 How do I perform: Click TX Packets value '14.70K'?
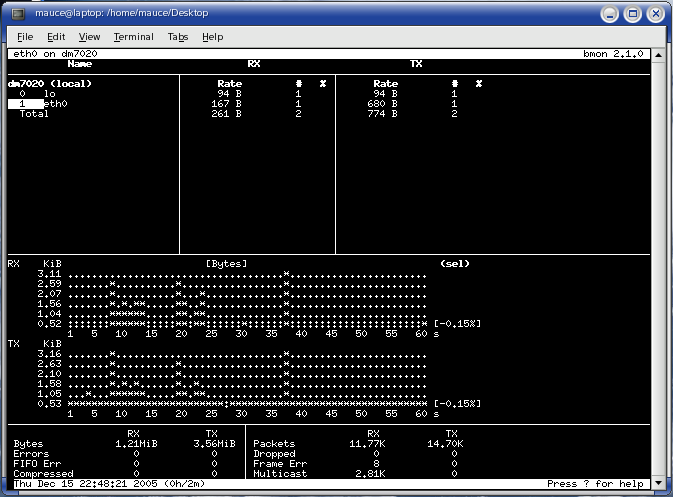(x=445, y=444)
